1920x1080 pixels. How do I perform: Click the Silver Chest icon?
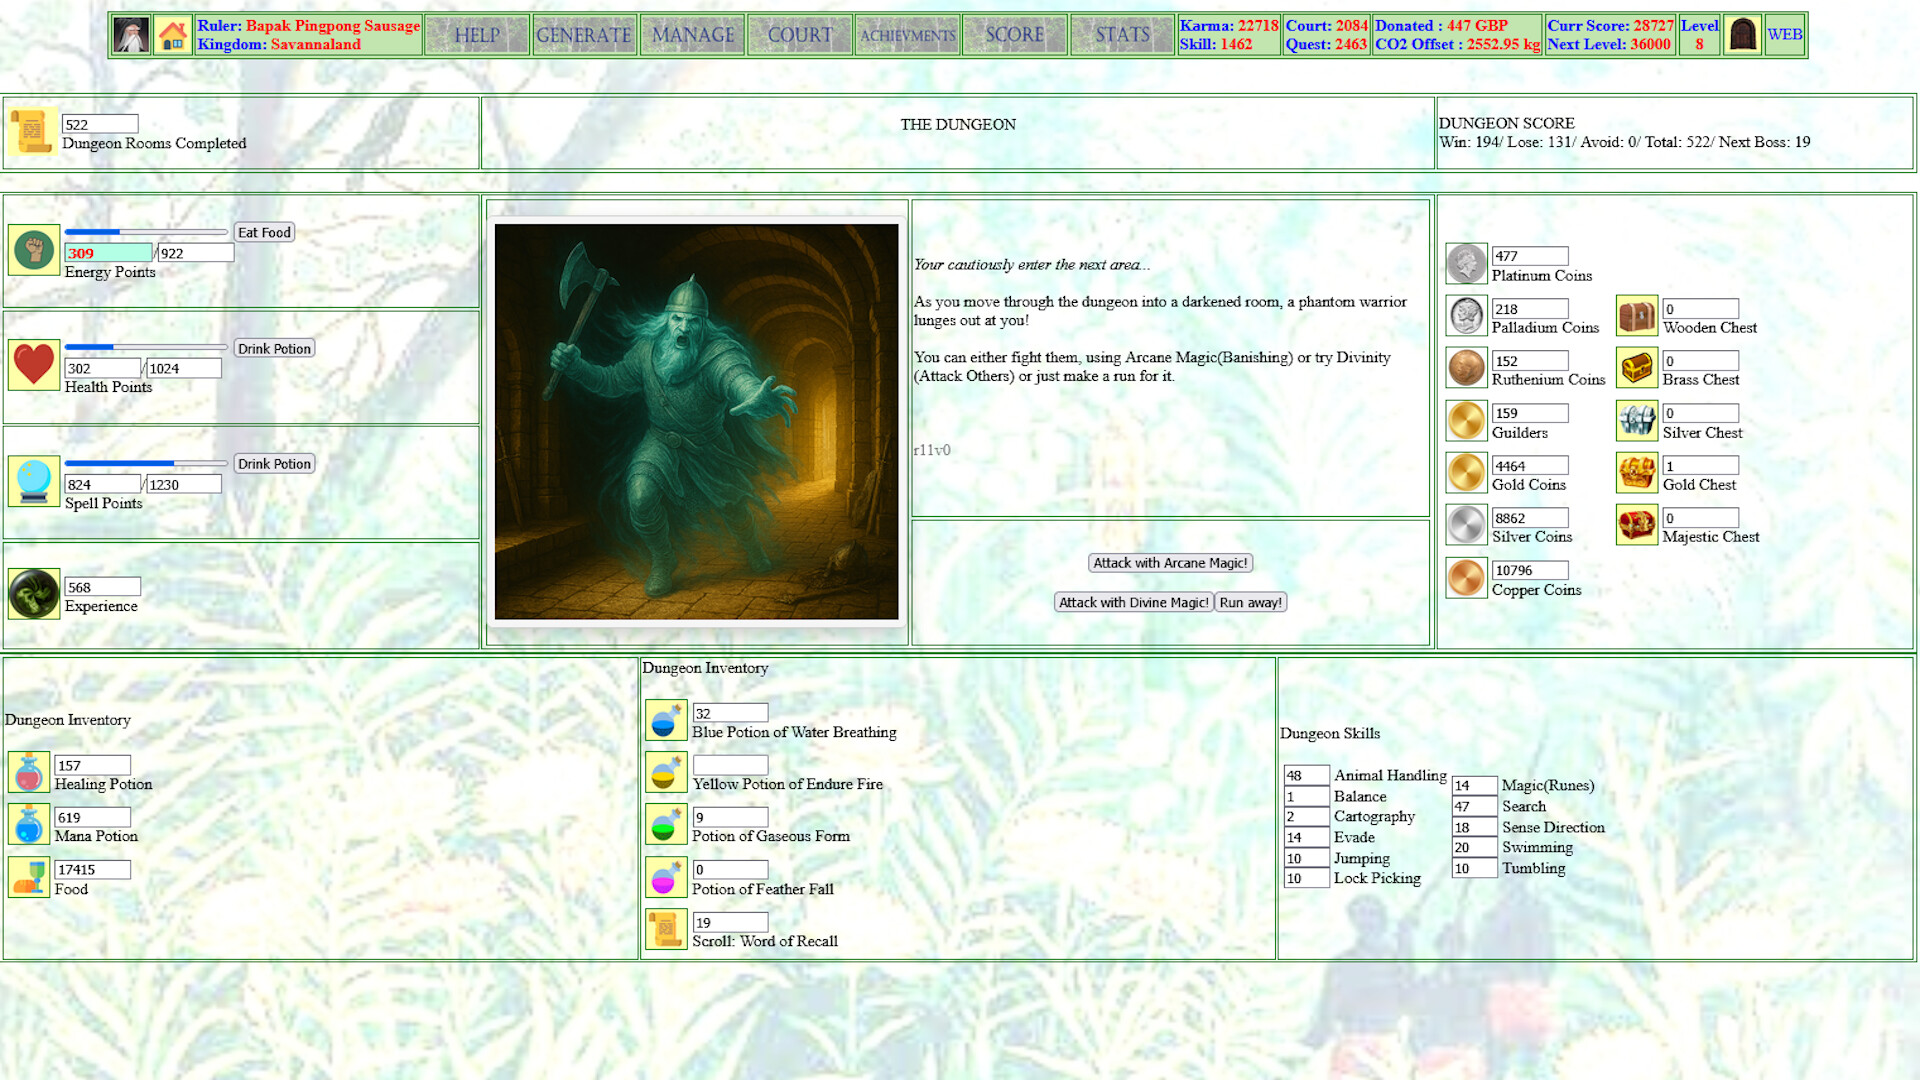(x=1637, y=421)
